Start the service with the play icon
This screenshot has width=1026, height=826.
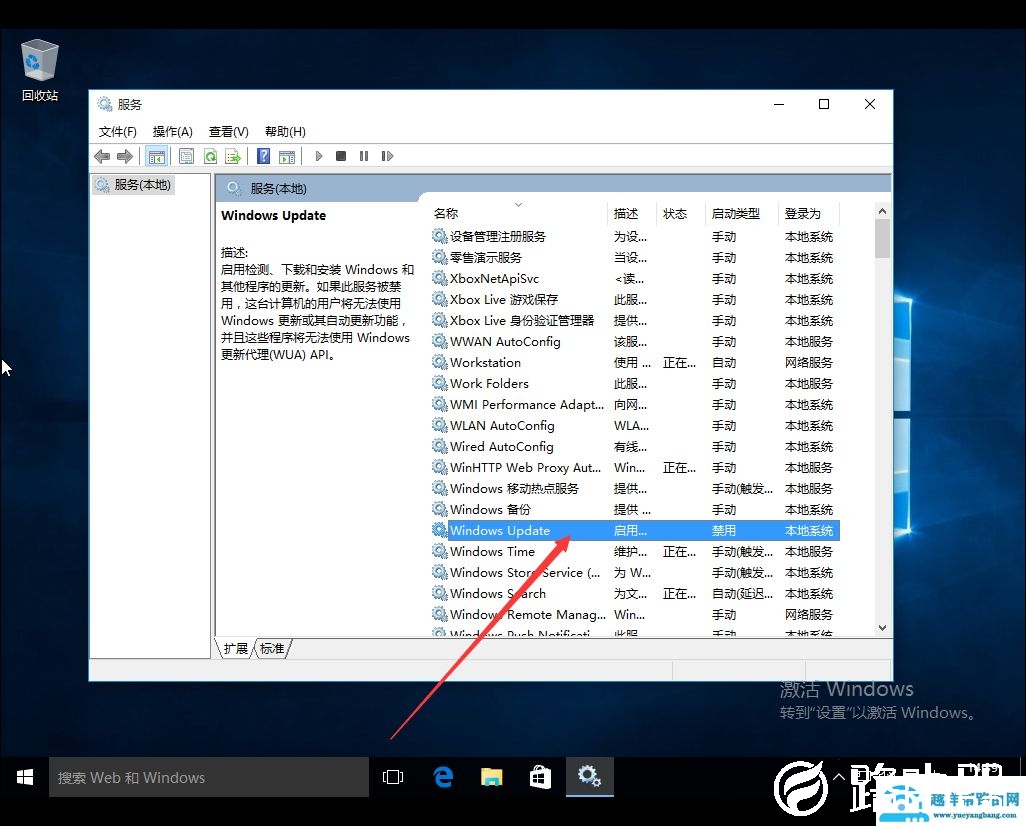(319, 156)
